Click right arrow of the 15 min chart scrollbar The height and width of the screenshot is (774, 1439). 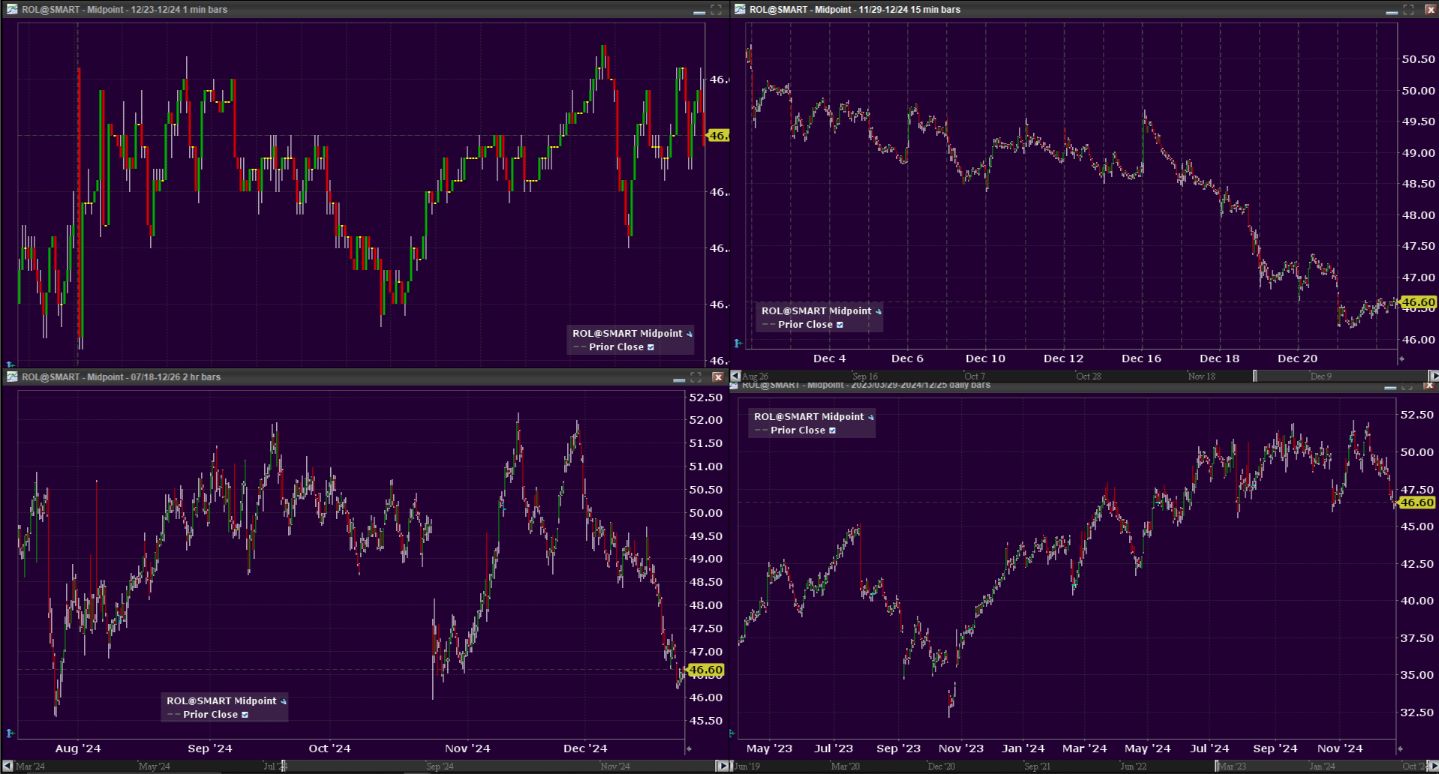click(x=1433, y=376)
